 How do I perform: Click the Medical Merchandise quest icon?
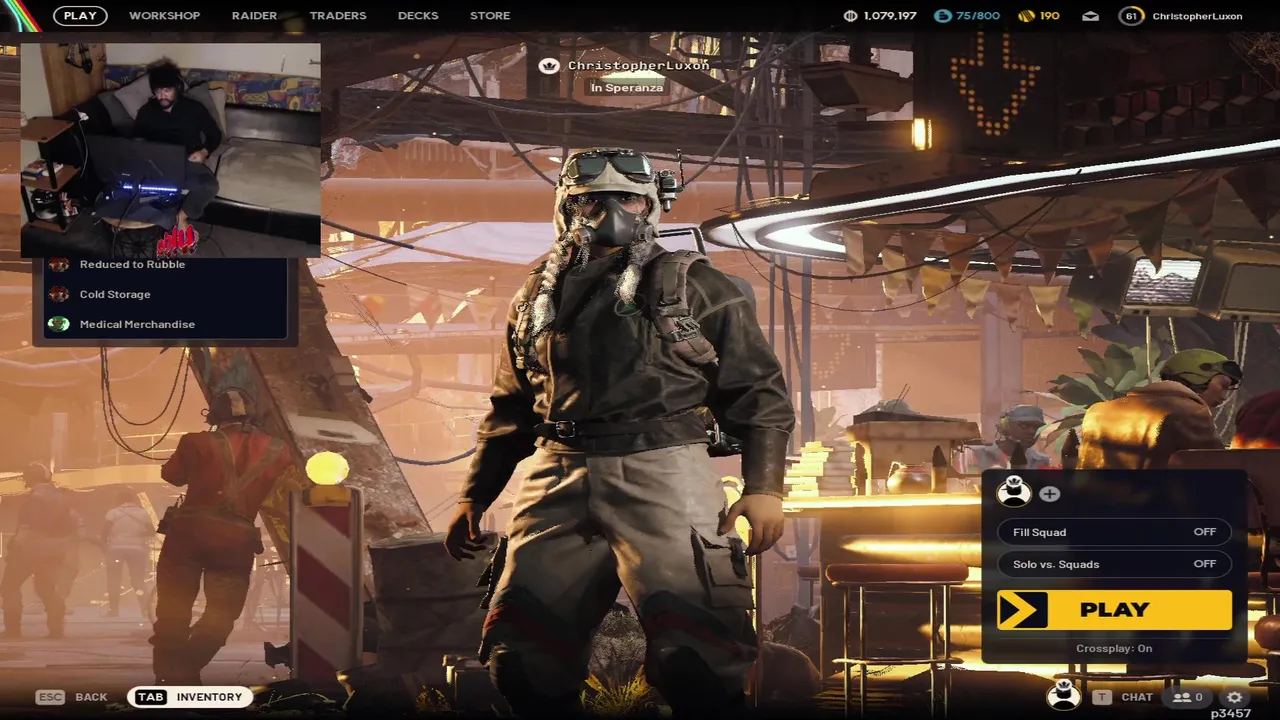59,324
